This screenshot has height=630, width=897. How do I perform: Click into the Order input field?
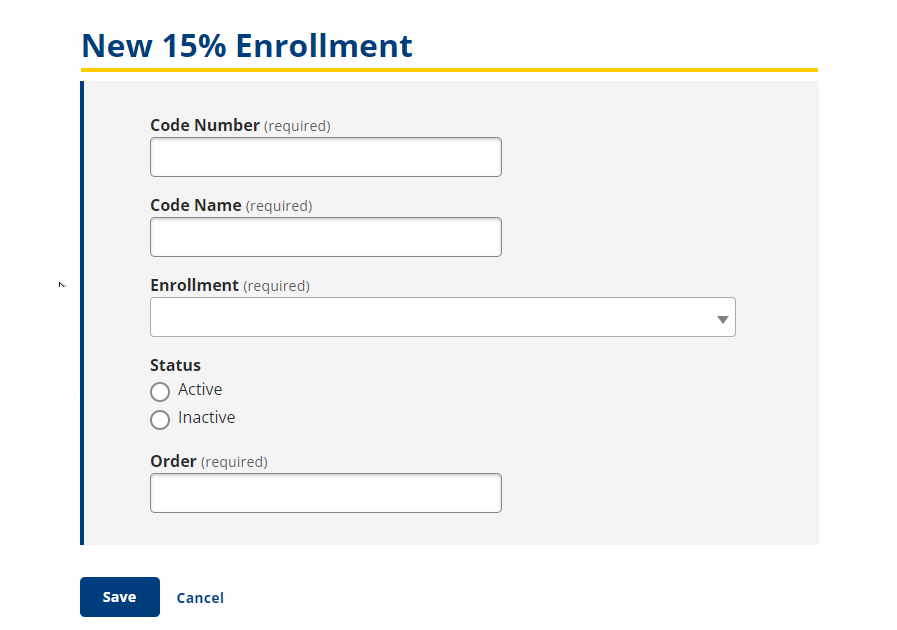pos(325,493)
